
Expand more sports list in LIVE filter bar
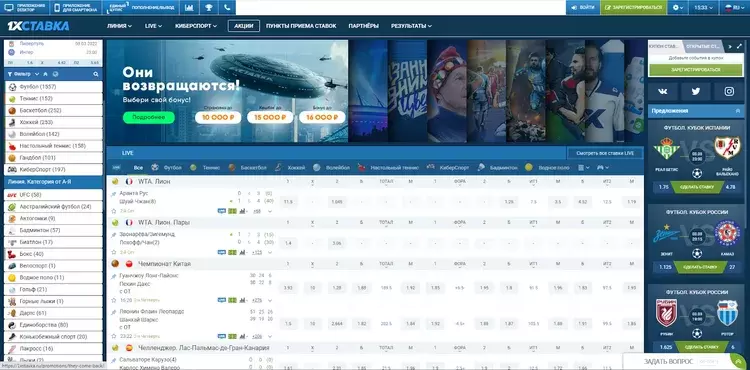[x=583, y=168]
